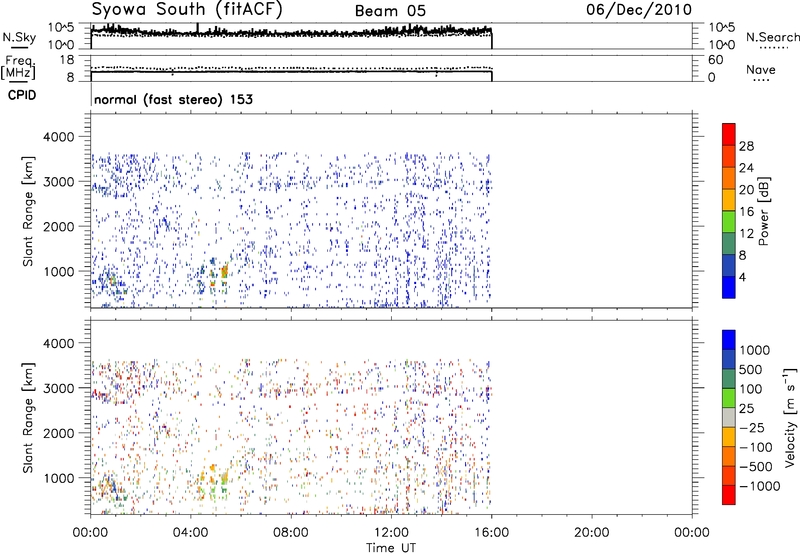This screenshot has height=554, width=800.
Task: Click the "Nave" legend label
Action: pos(761,70)
